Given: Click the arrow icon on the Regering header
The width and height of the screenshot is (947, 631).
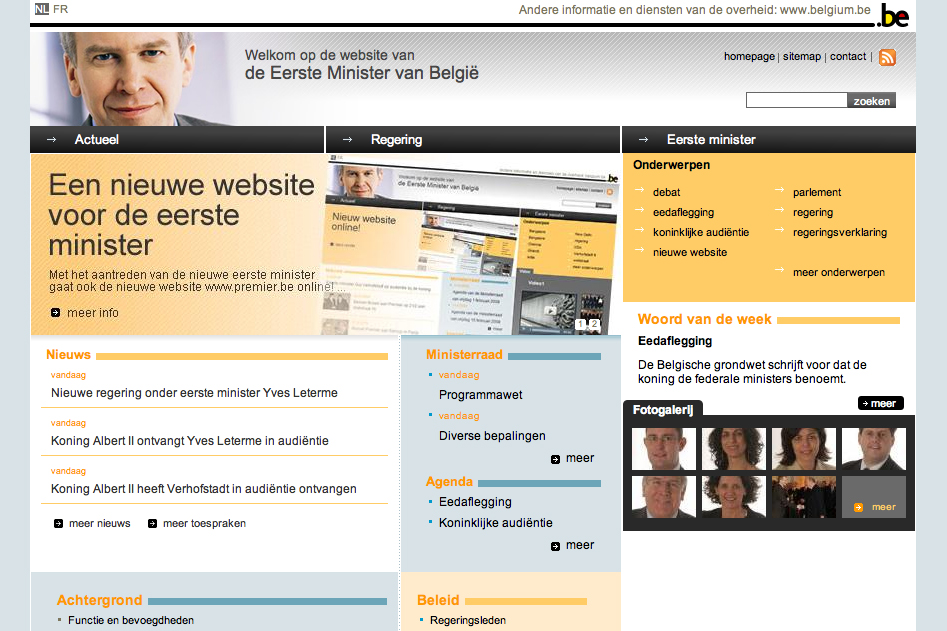Looking at the screenshot, I should [346, 140].
